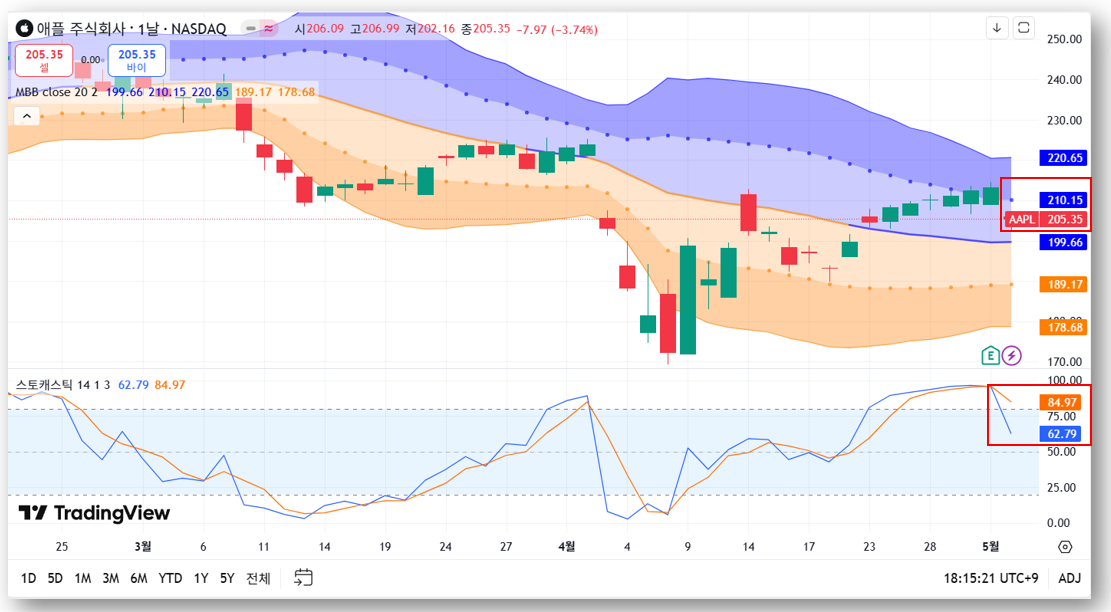The height and width of the screenshot is (612, 1111).
Task: Click the 4월 date on time axis
Action: click(x=567, y=546)
